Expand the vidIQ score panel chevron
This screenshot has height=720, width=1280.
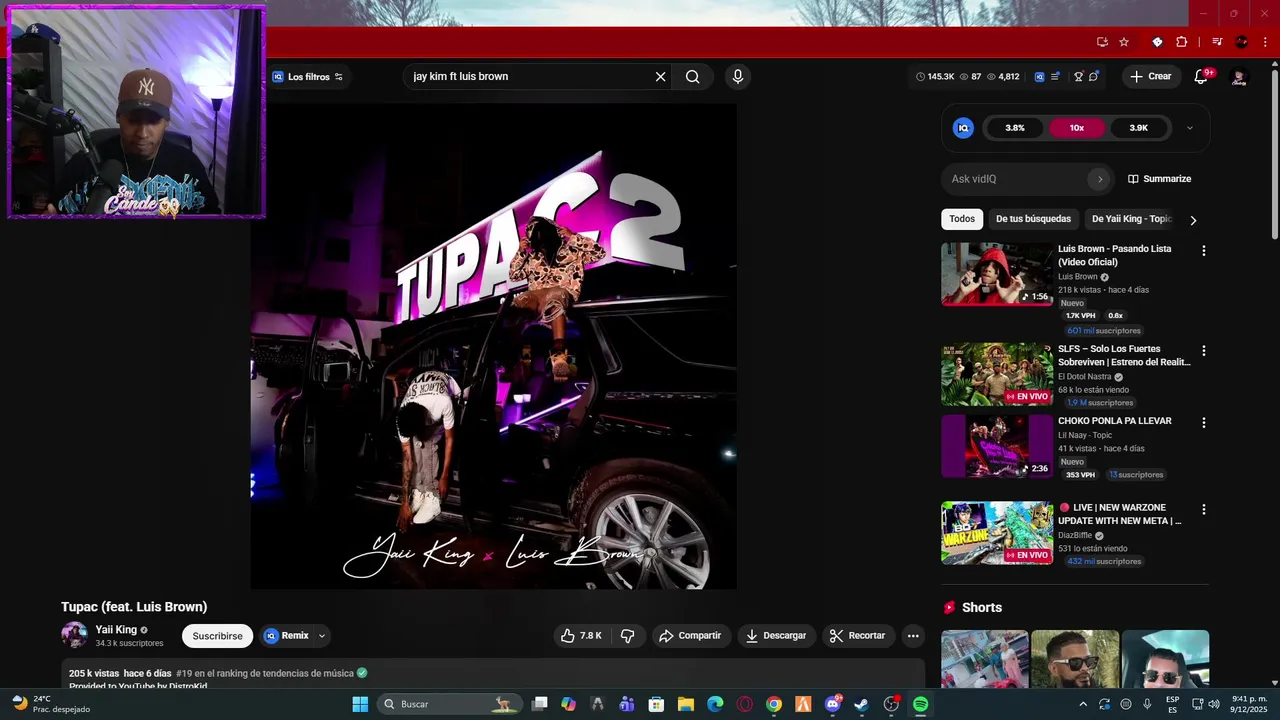tap(1189, 128)
